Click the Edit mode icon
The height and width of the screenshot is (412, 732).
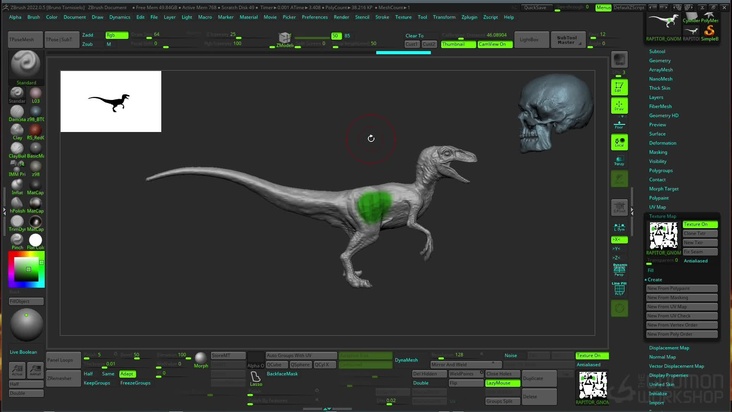619,87
